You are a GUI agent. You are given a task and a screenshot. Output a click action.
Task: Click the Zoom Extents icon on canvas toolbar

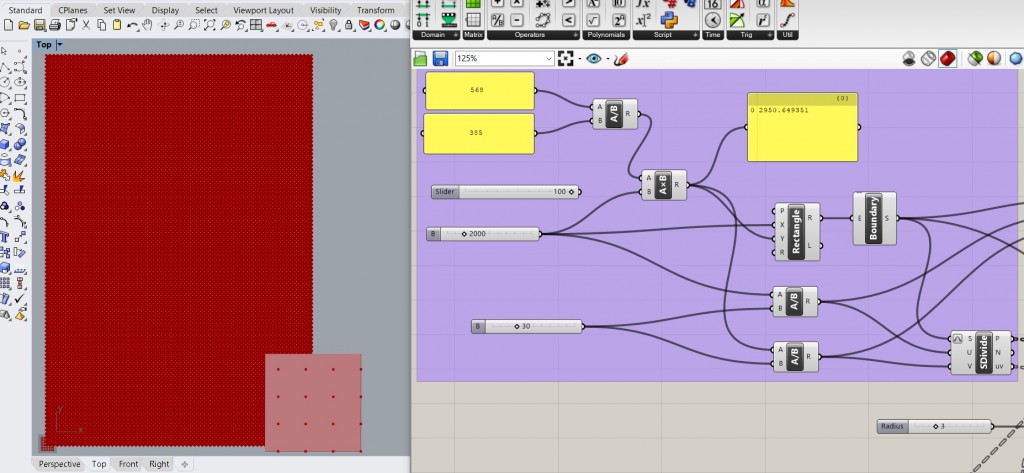click(566, 58)
